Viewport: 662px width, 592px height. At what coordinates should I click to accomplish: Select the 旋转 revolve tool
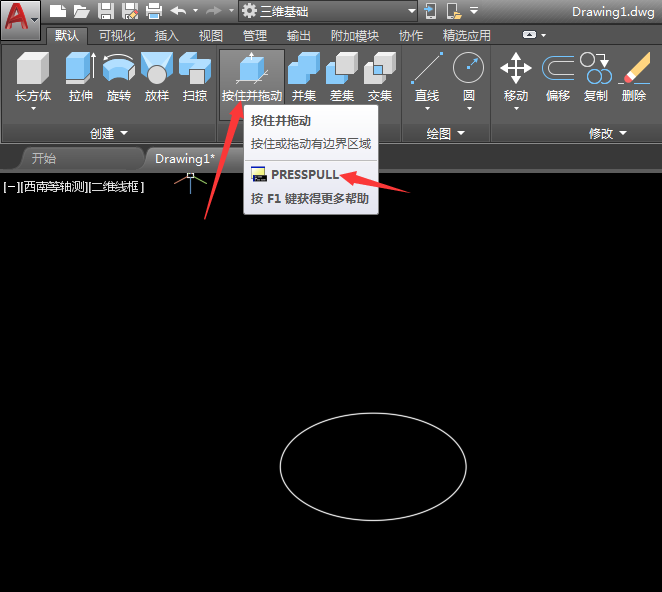coord(119,77)
